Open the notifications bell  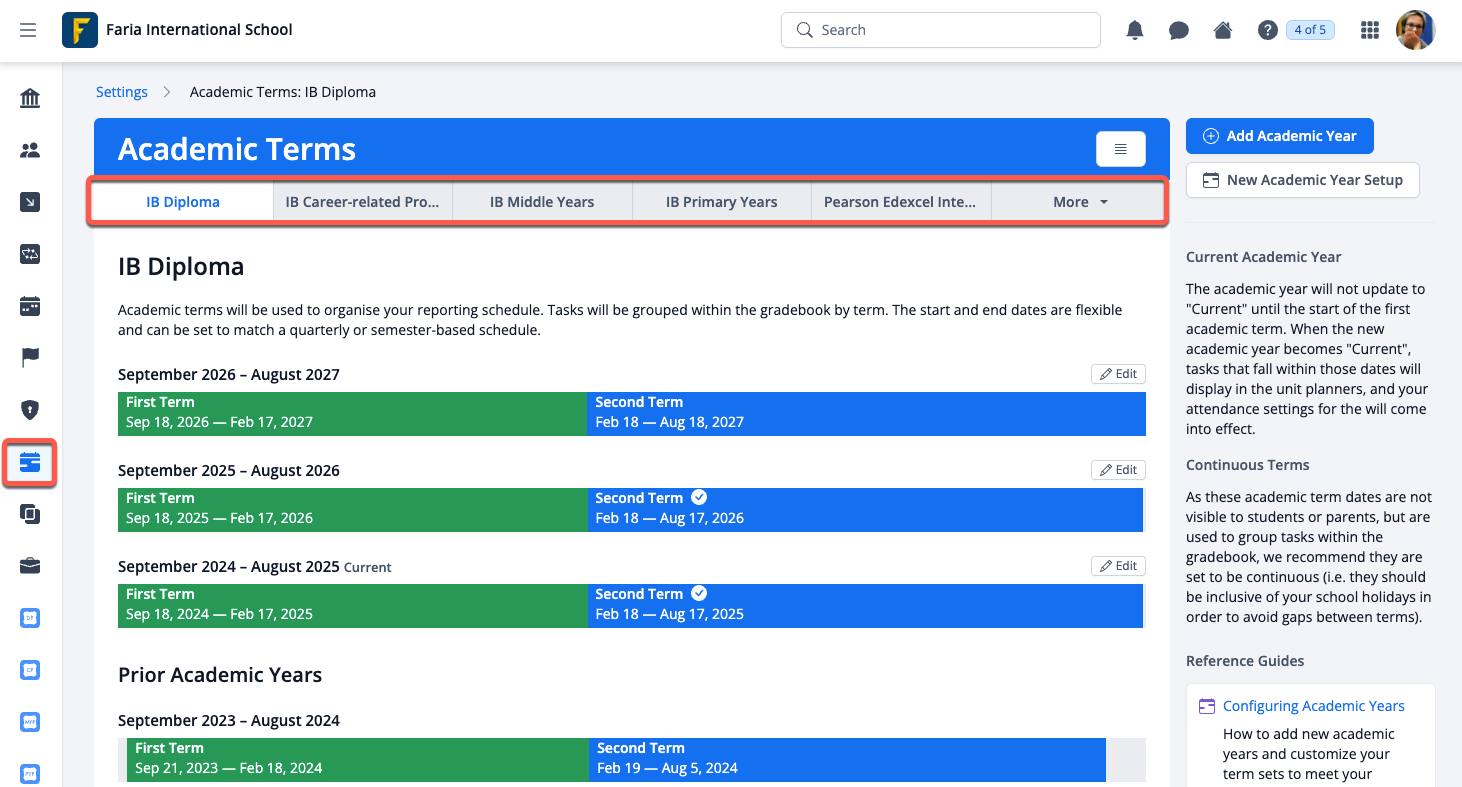click(x=1135, y=30)
